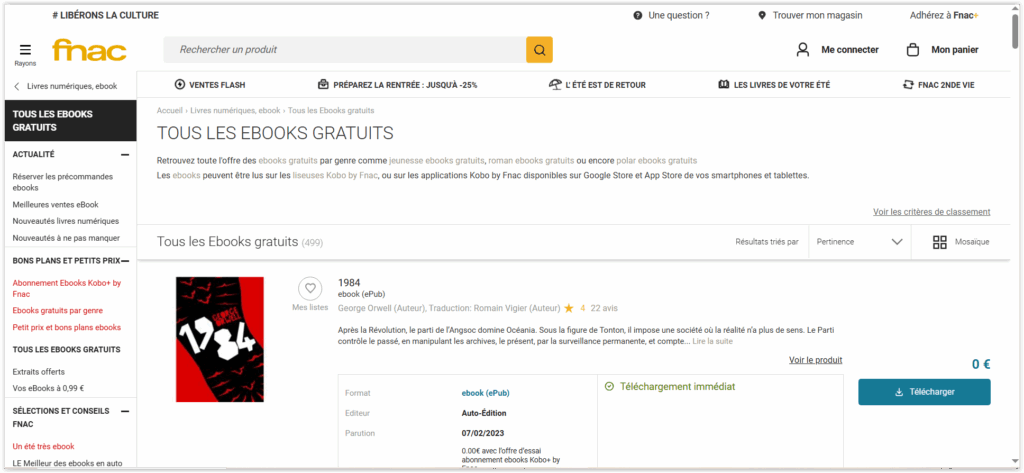Image resolution: width=1024 pixels, height=473 pixels.
Task: Open Réserver les précommandes ebooks
Action: coord(63,182)
